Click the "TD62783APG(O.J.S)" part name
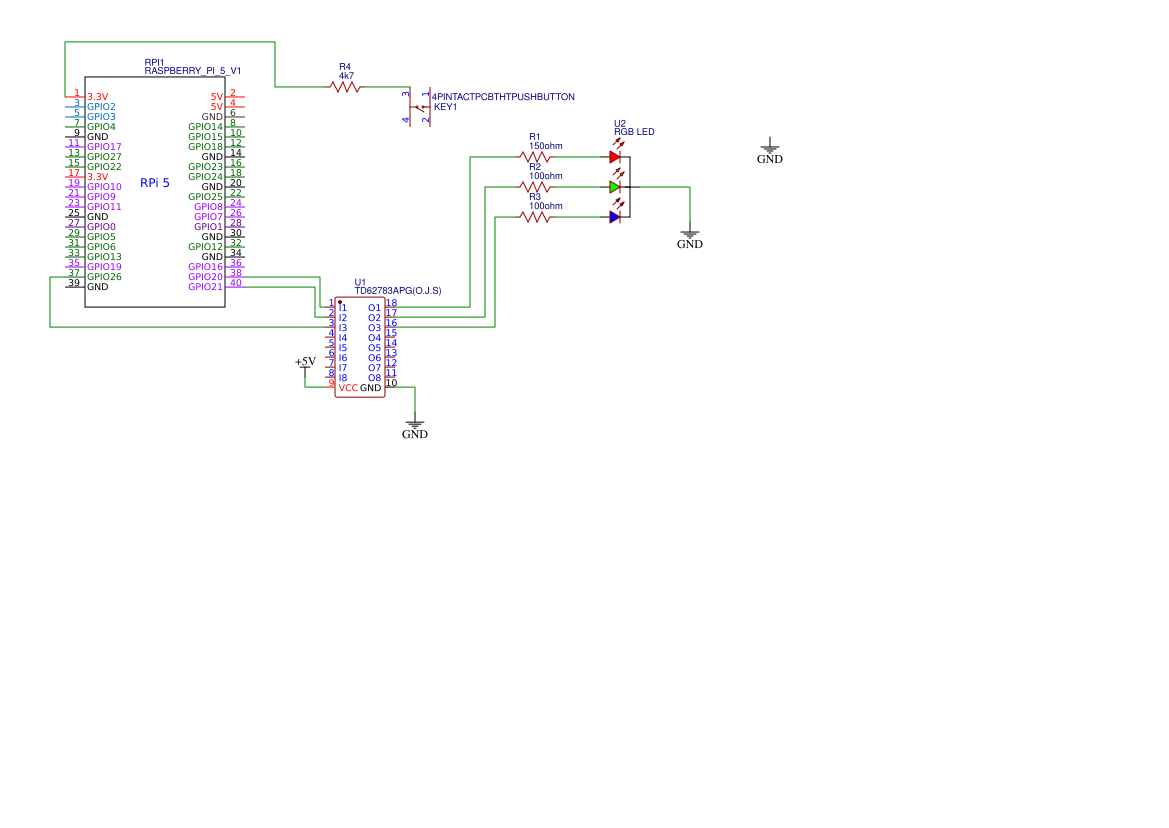Screen dimensions: 1169x828 pyautogui.click(x=398, y=291)
